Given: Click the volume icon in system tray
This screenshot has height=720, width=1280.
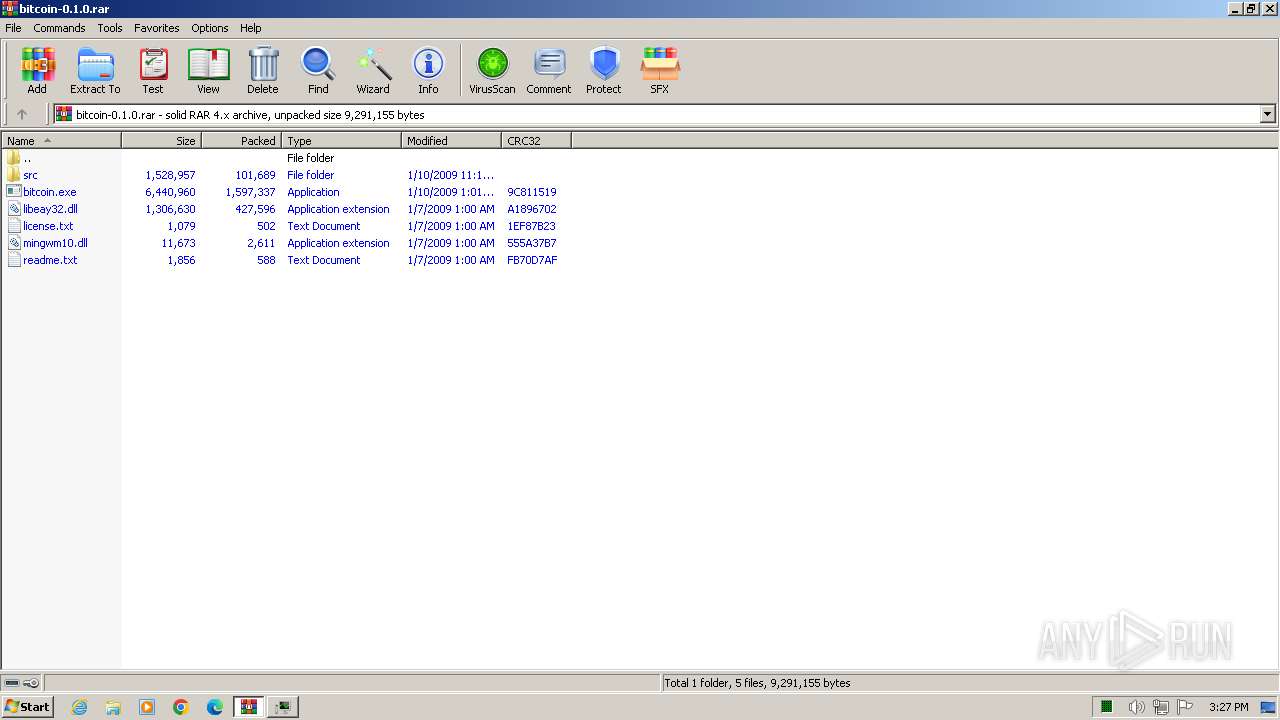Looking at the screenshot, I should click(x=1136, y=707).
